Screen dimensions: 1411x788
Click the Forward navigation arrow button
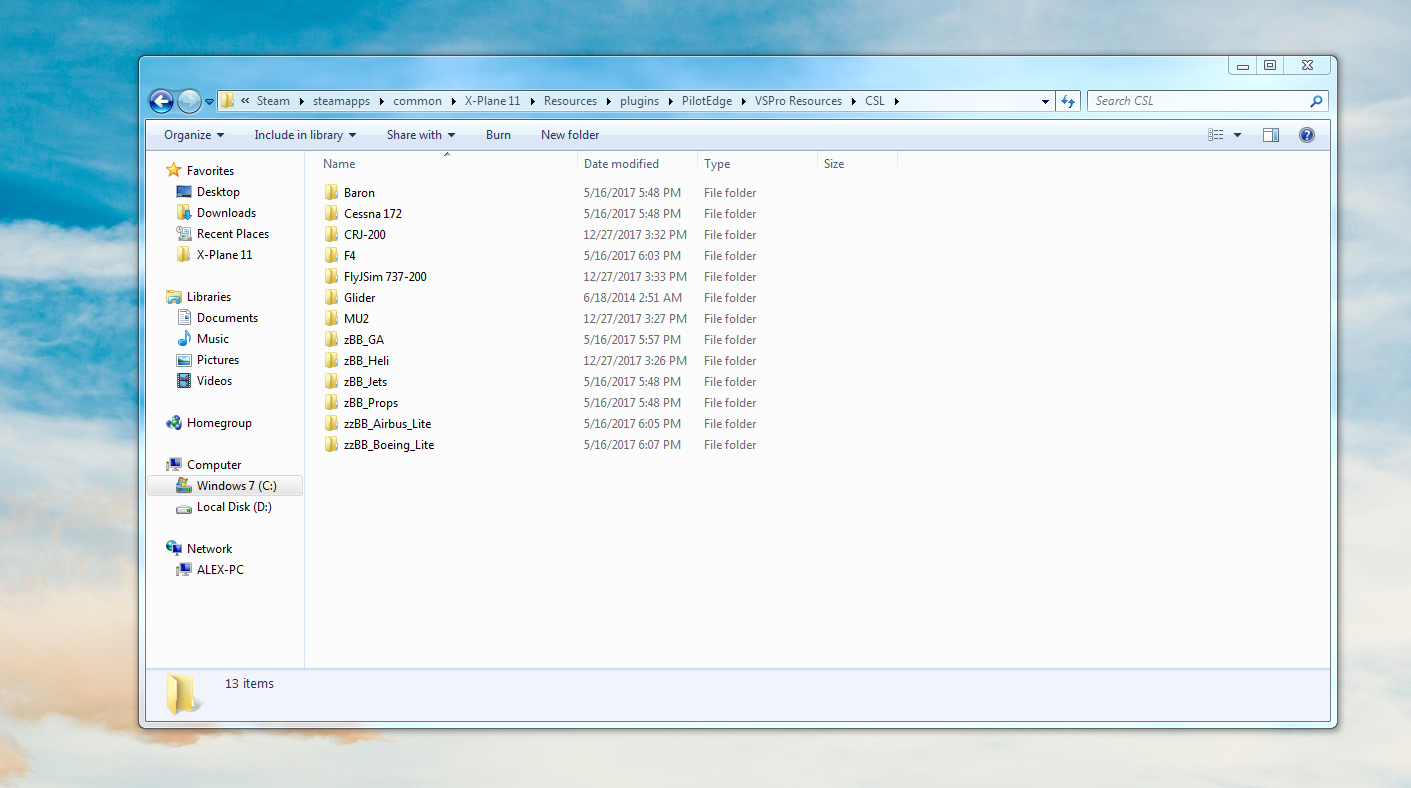point(189,101)
